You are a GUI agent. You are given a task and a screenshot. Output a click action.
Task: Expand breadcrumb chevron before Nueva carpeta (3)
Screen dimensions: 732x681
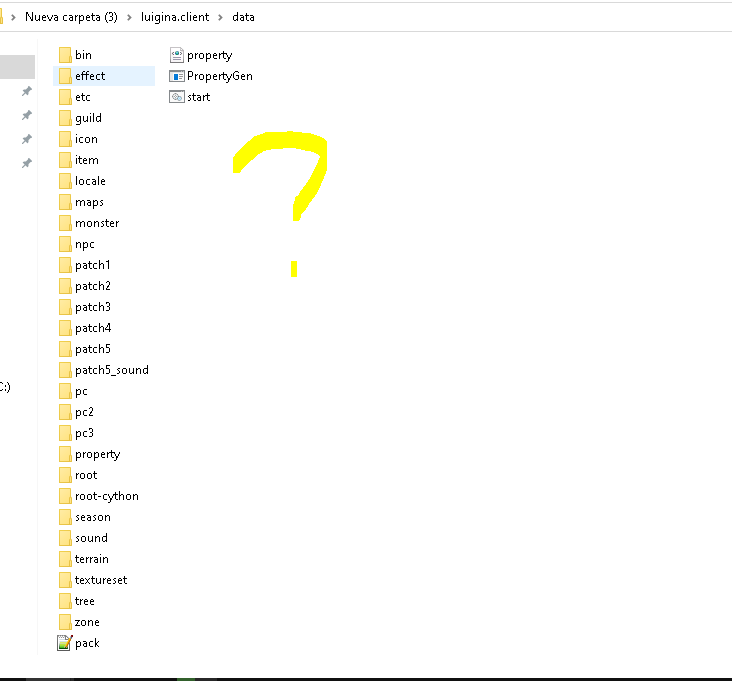13,17
